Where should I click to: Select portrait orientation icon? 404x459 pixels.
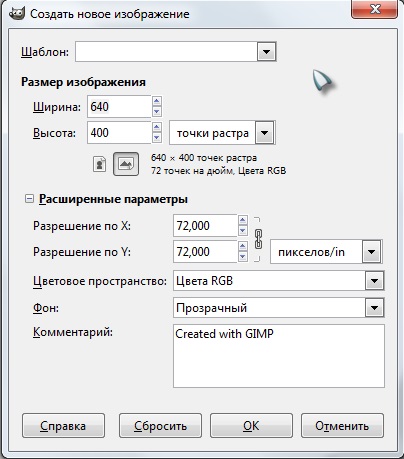99,164
